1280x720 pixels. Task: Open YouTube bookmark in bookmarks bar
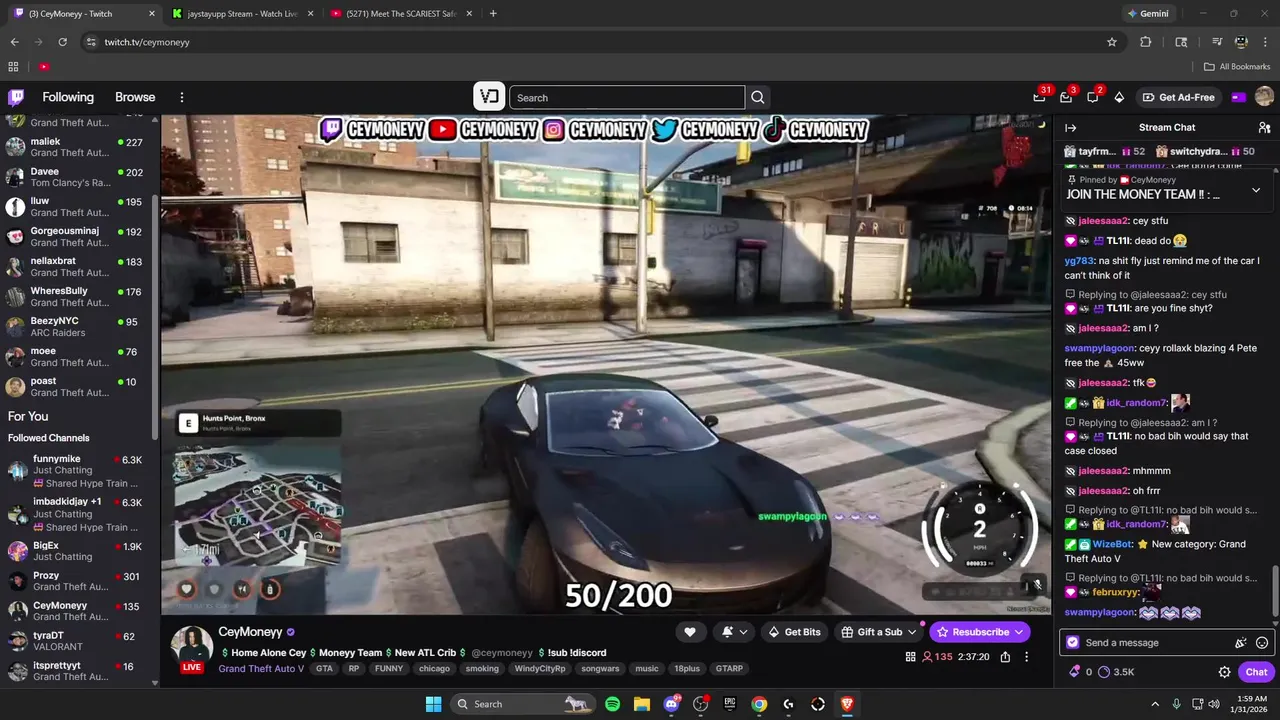(44, 67)
